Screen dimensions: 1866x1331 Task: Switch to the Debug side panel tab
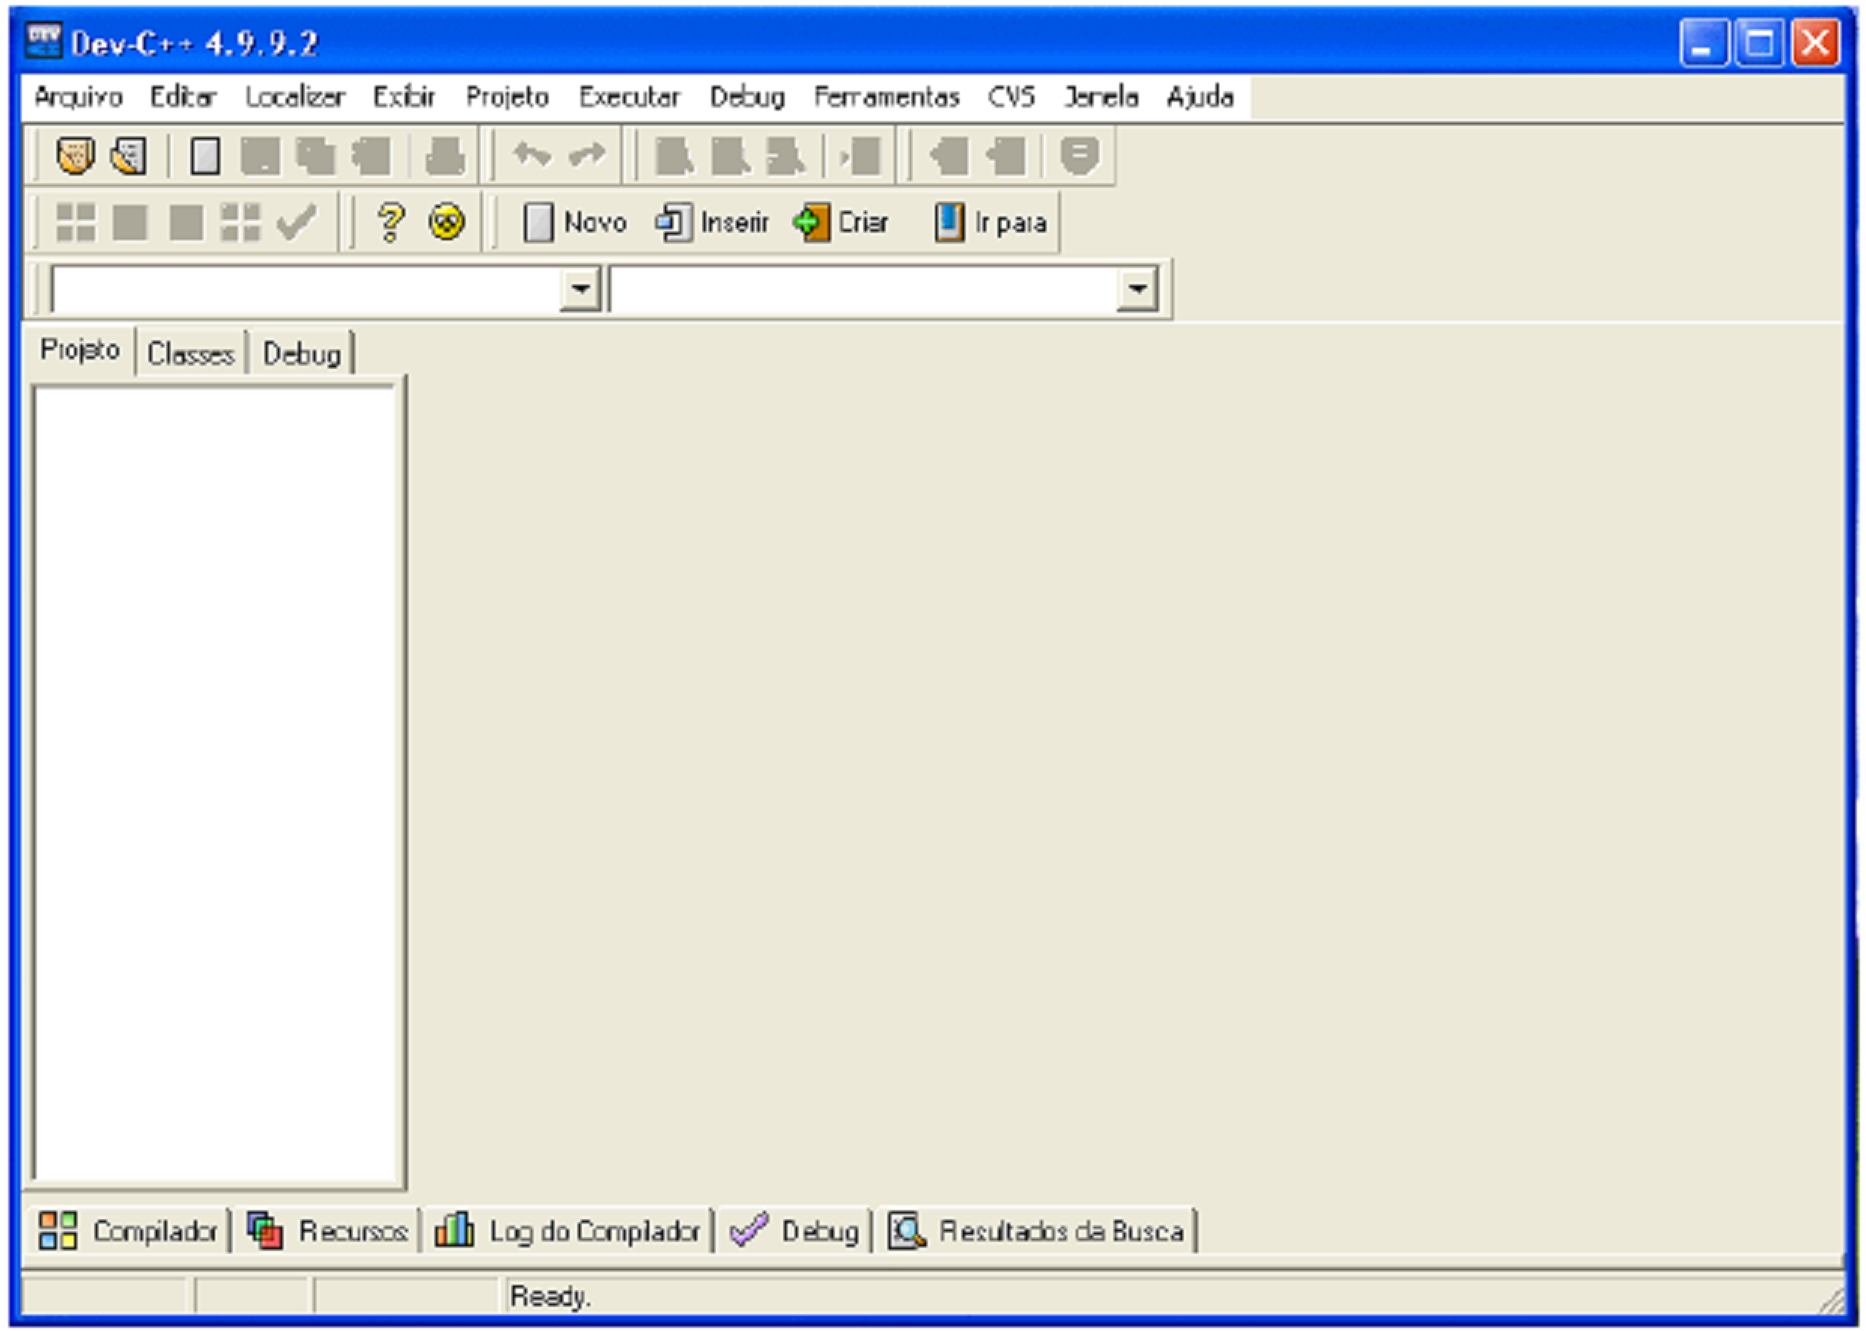coord(301,354)
